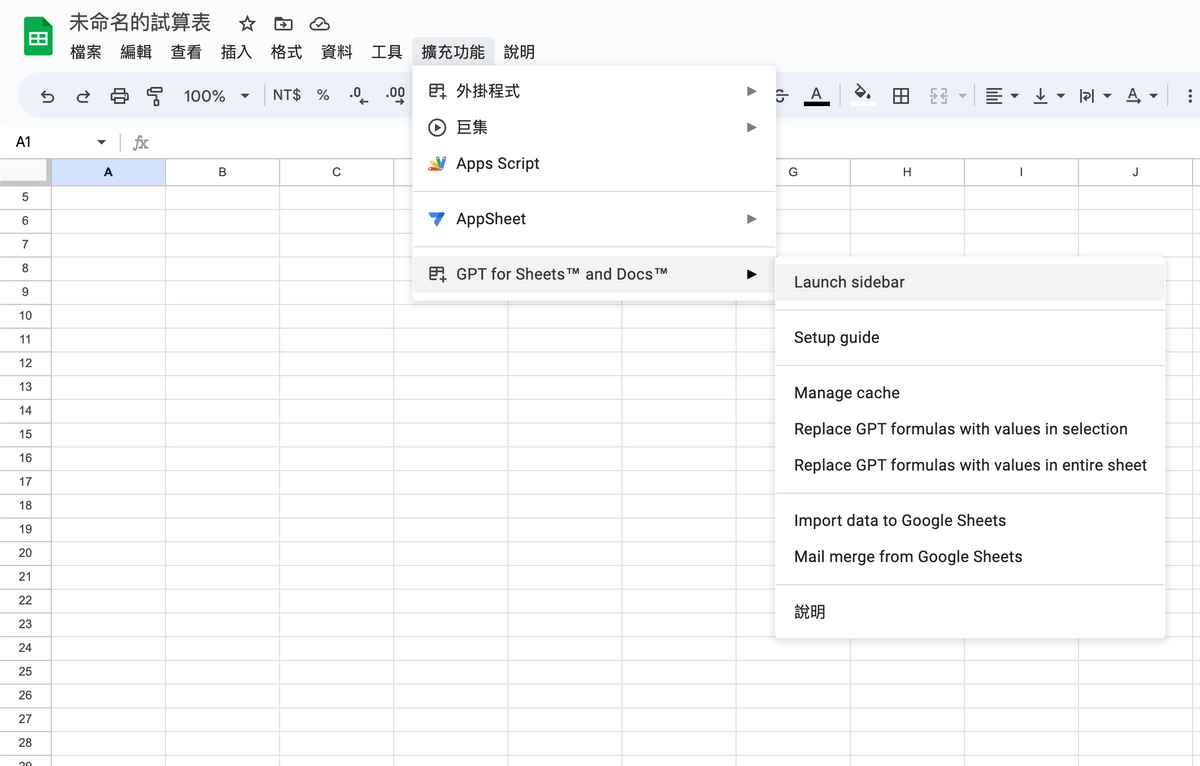Close the 擴充功能 menu
1200x766 pixels.
[453, 52]
